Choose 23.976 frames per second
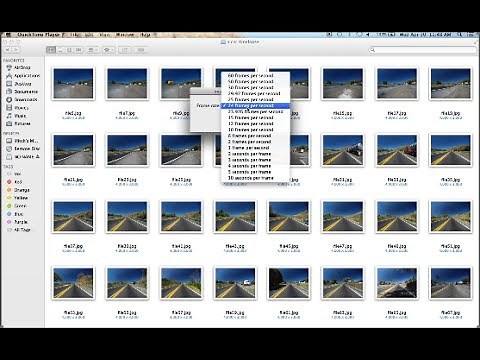480x360 pixels. pyautogui.click(x=256, y=112)
